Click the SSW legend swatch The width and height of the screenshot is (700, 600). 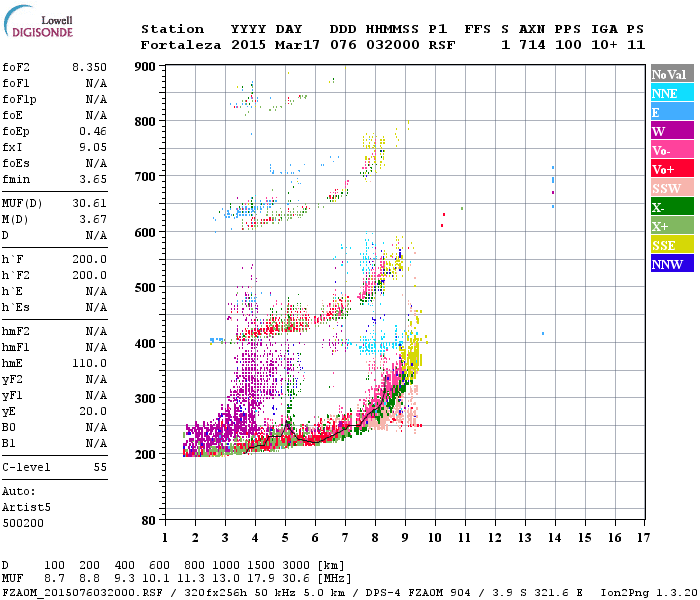[x=672, y=188]
